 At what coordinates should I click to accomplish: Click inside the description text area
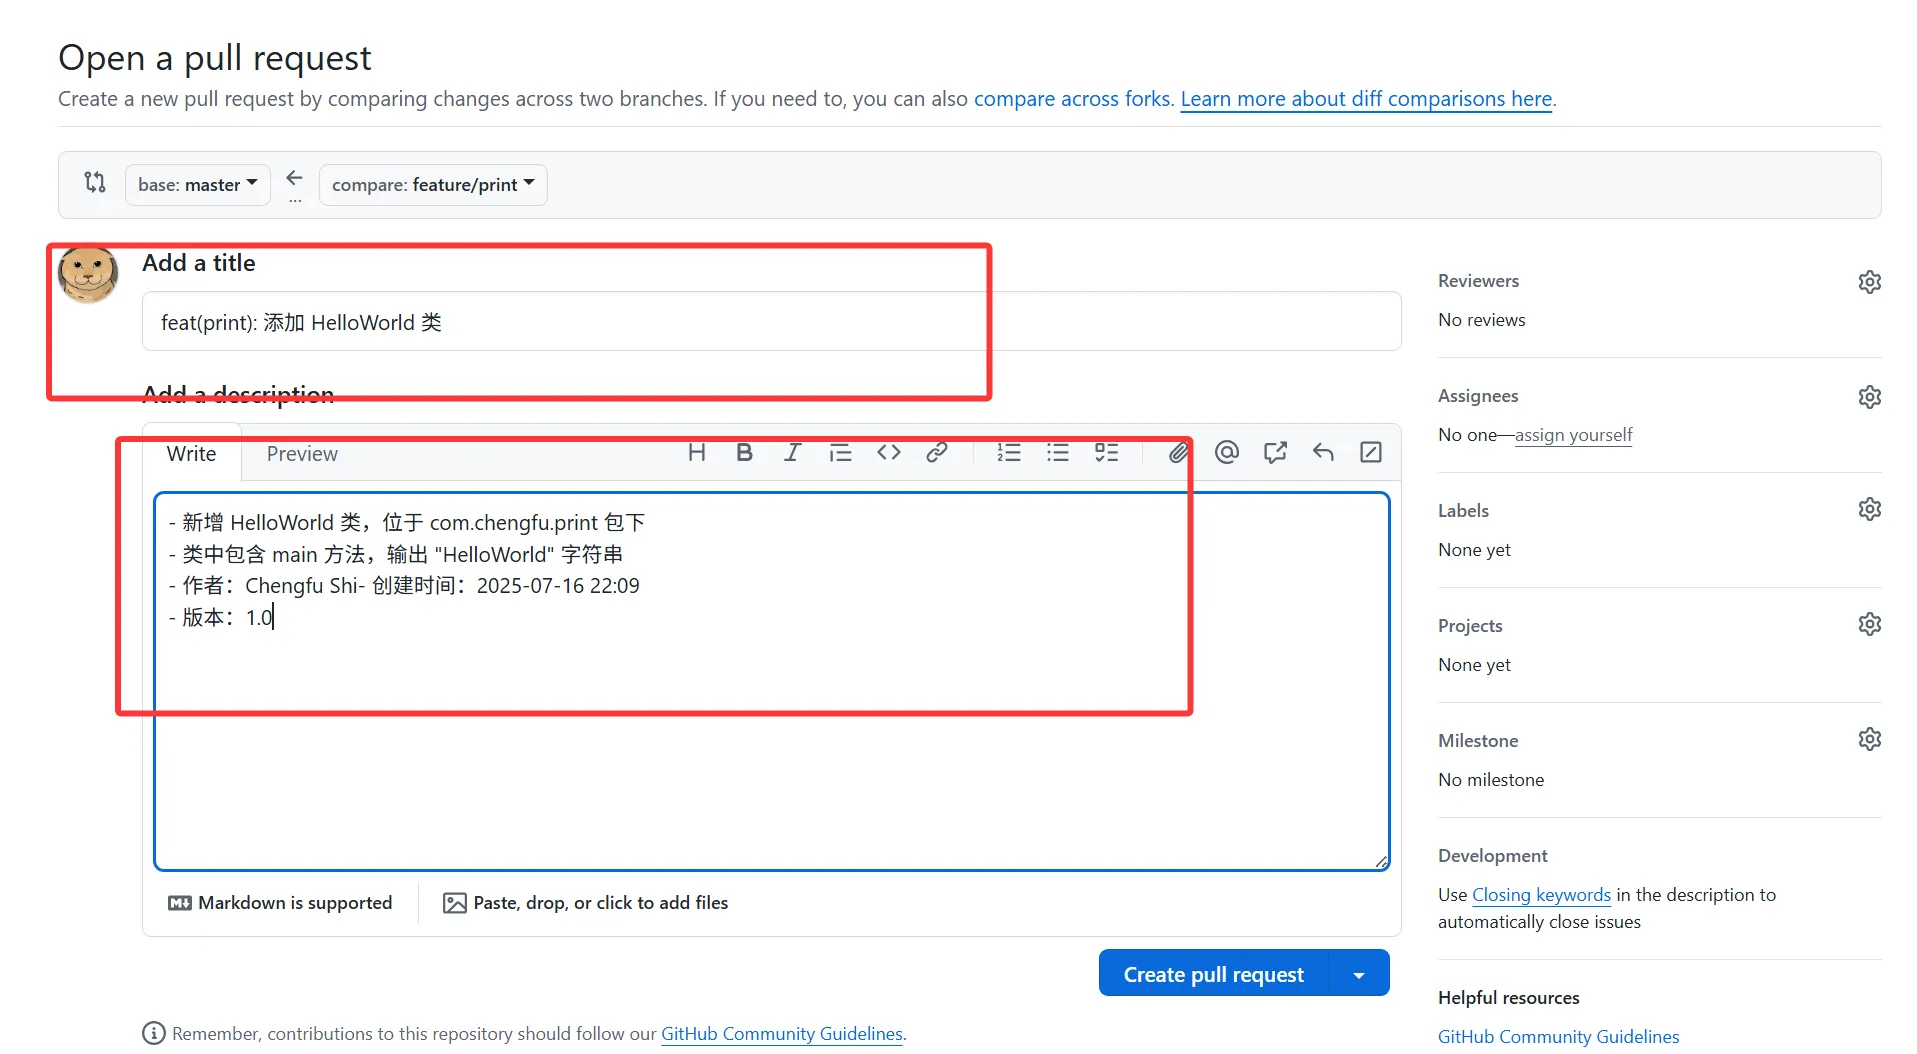[x=771, y=681]
